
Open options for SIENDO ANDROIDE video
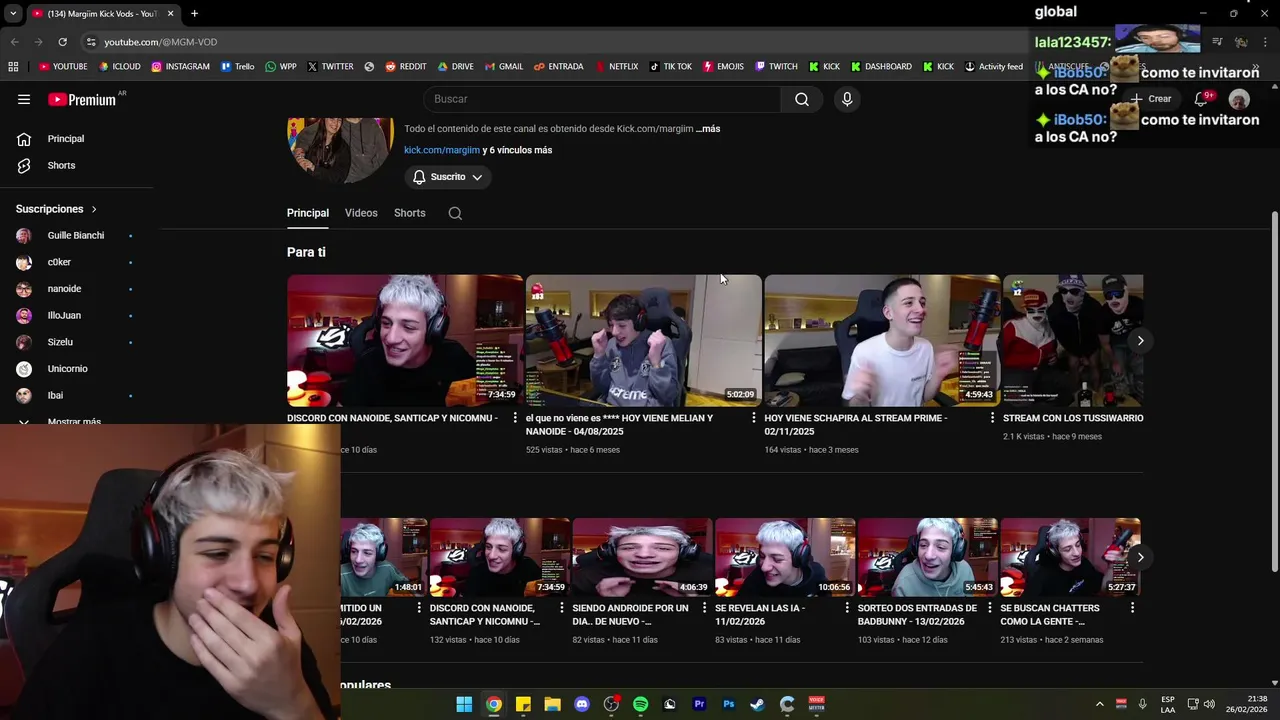[704, 608]
